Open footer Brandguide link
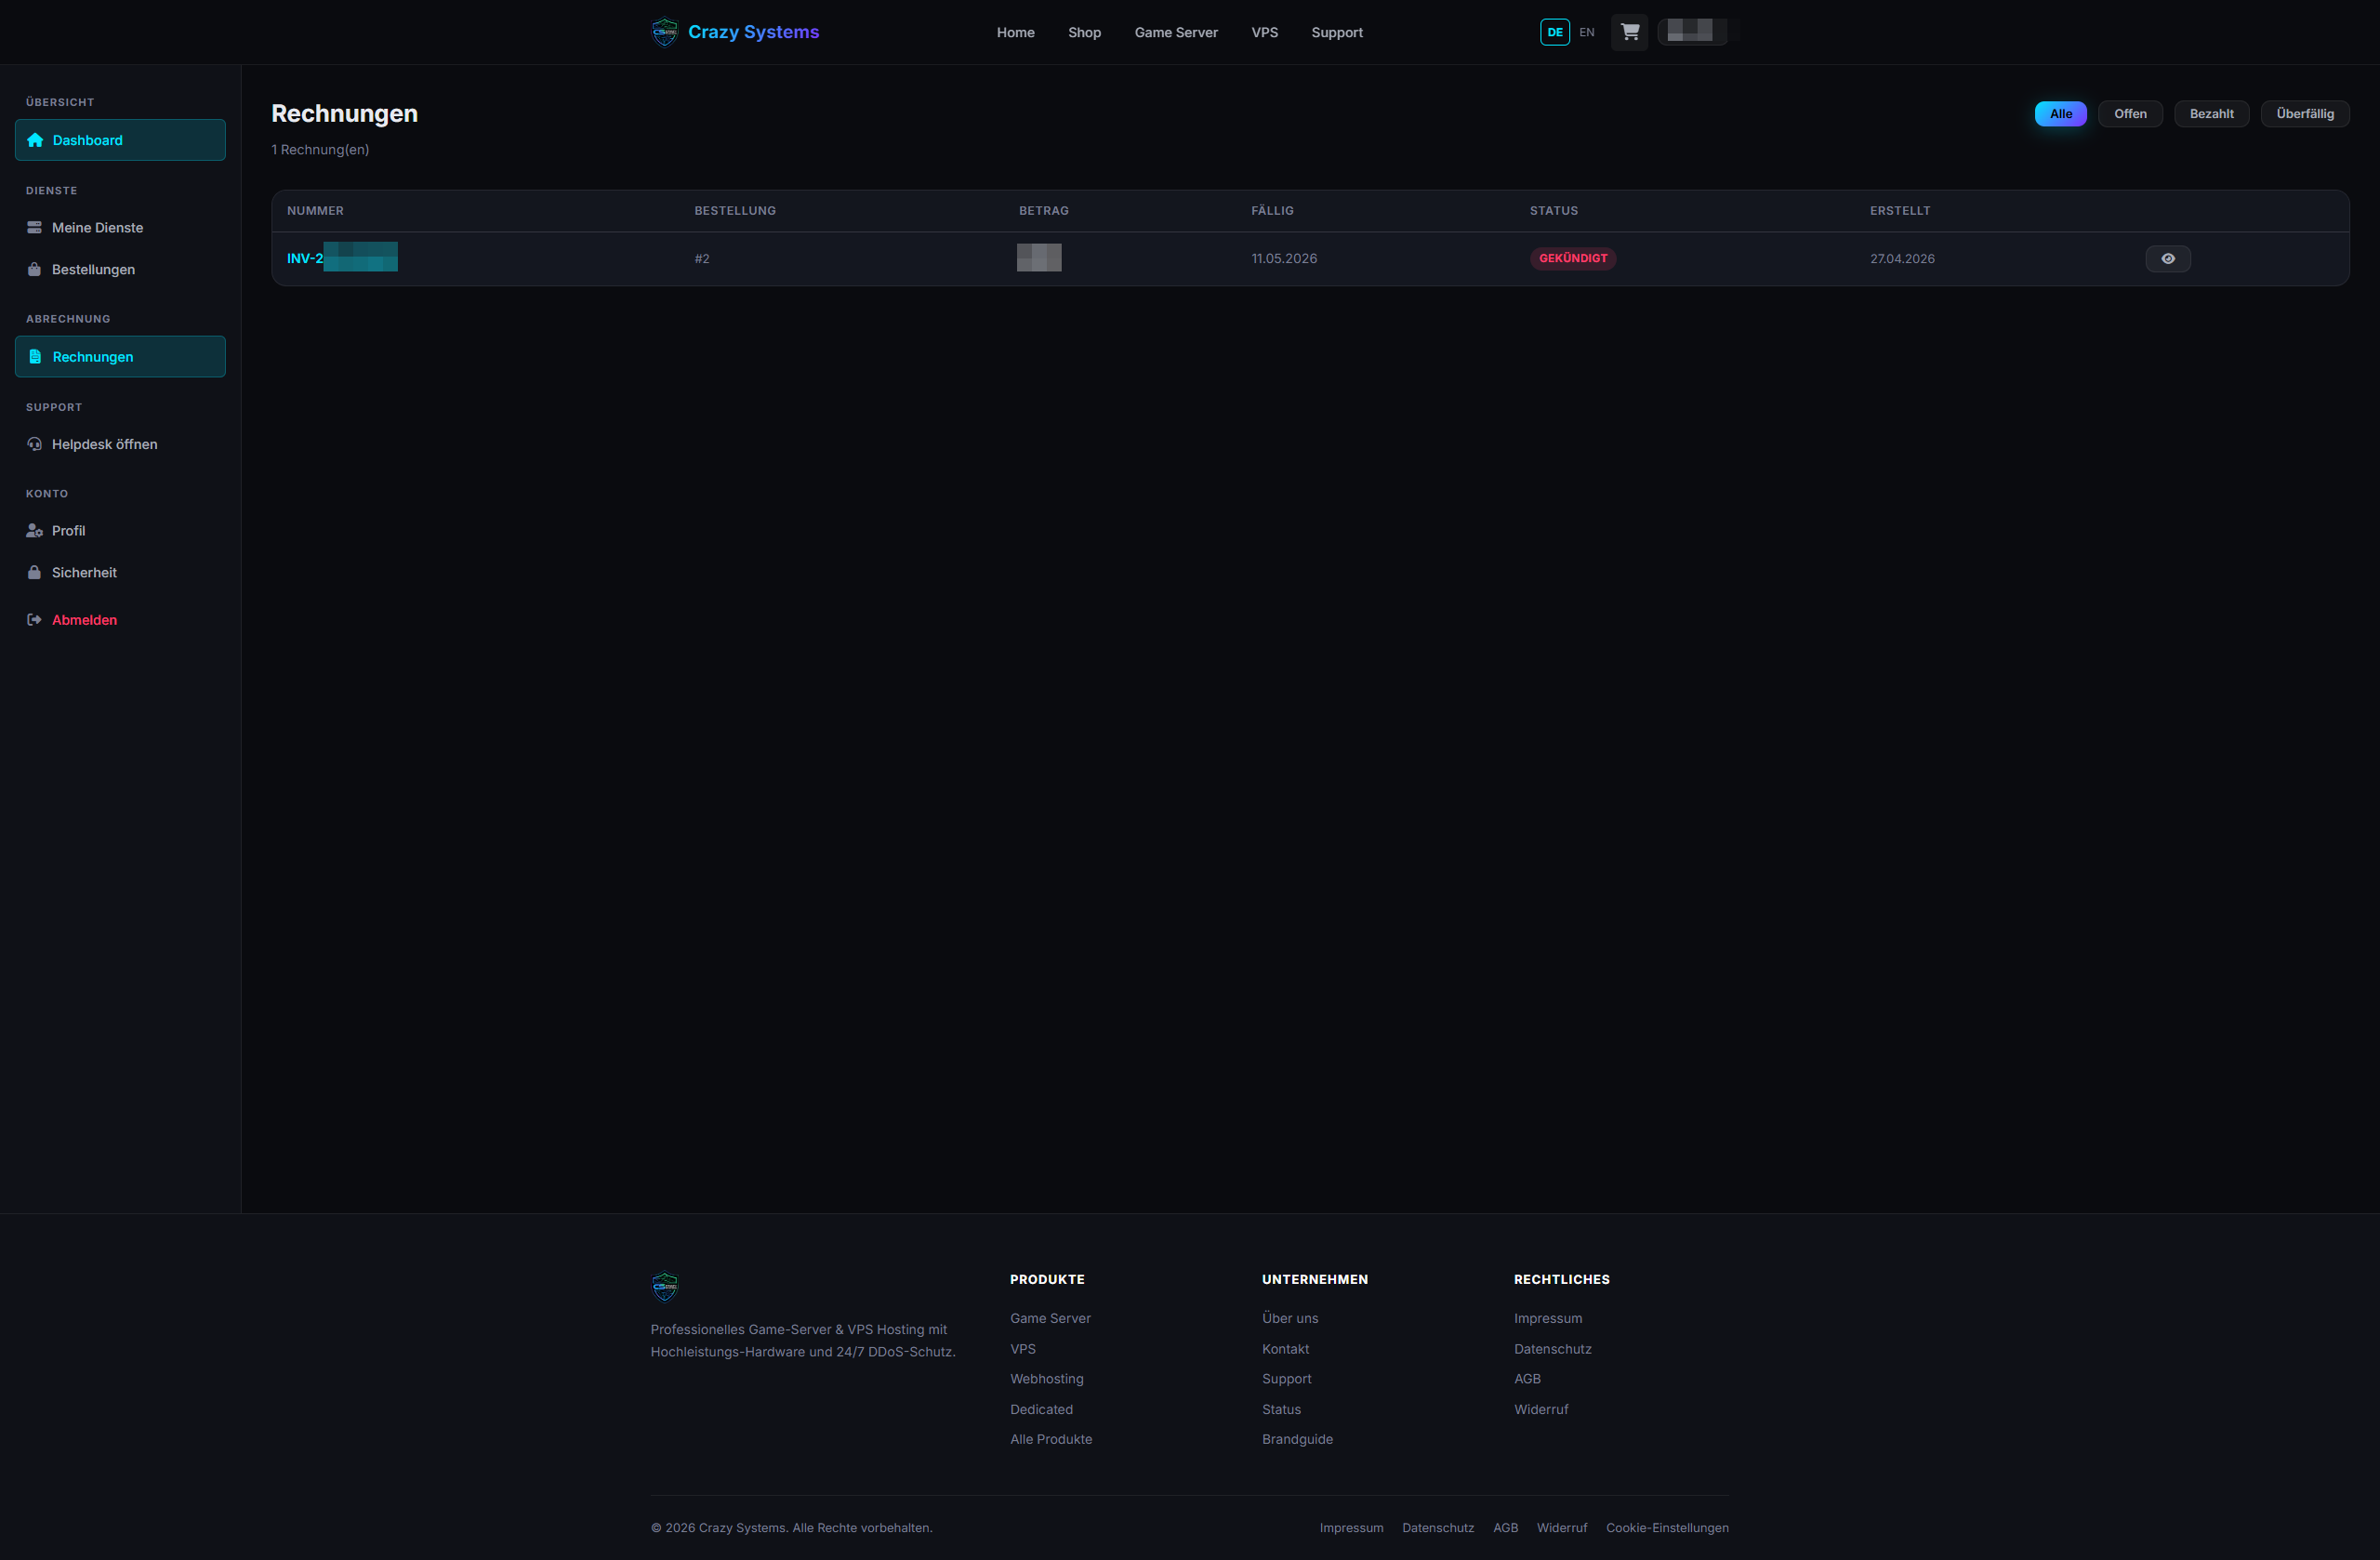Screen dimensions: 2380x1560 pos(1297,1440)
